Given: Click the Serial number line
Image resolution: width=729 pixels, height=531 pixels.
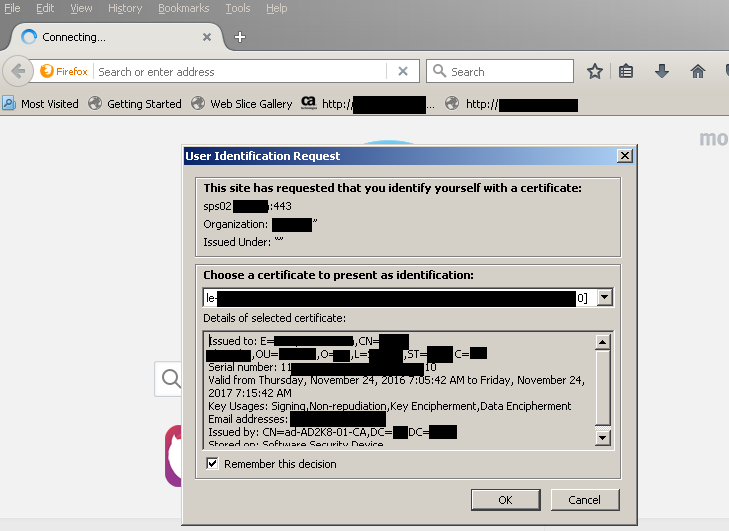Looking at the screenshot, I should pos(322,367).
